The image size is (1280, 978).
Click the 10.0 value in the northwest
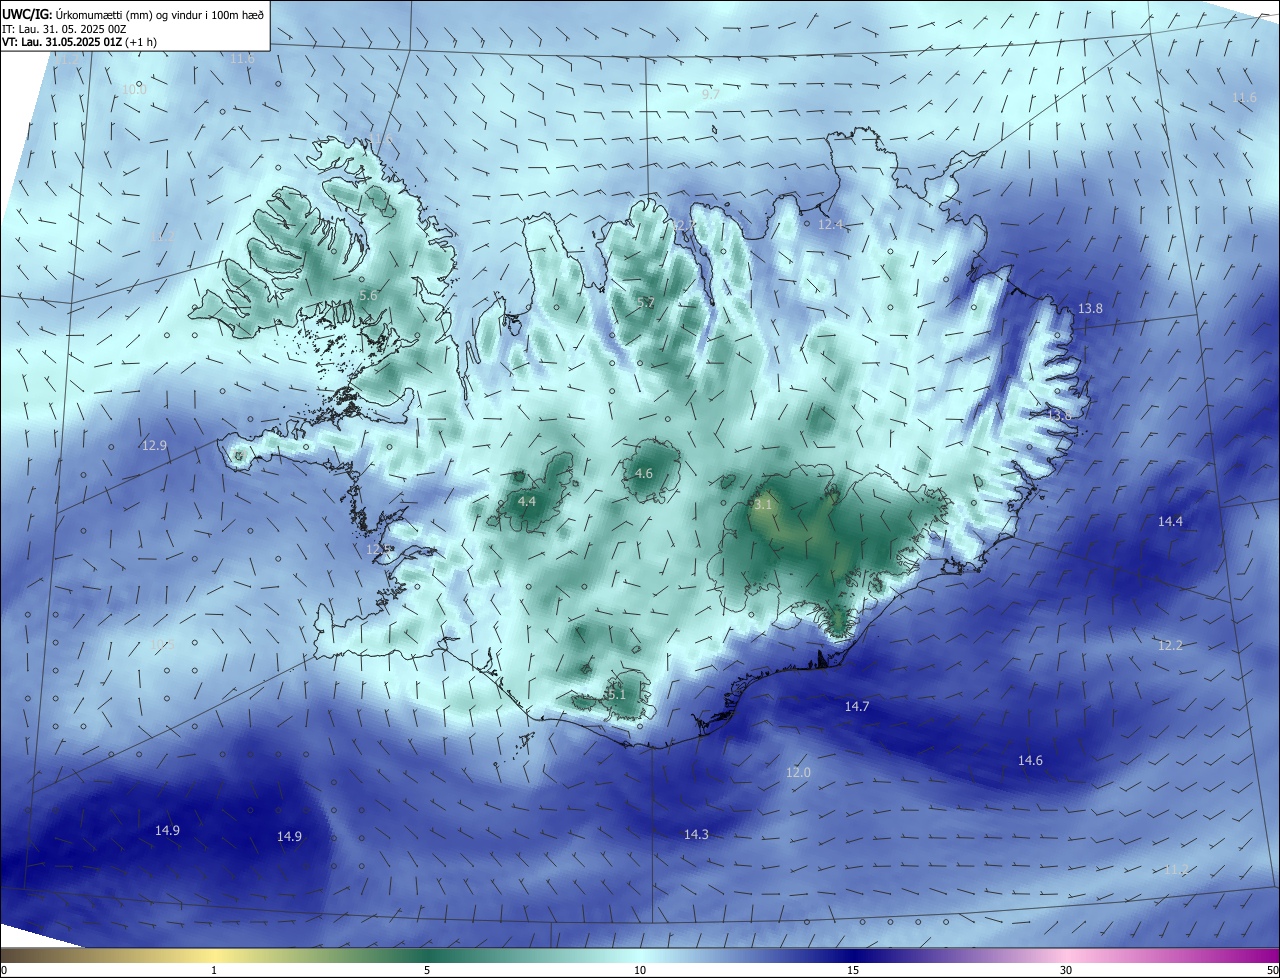[x=134, y=89]
